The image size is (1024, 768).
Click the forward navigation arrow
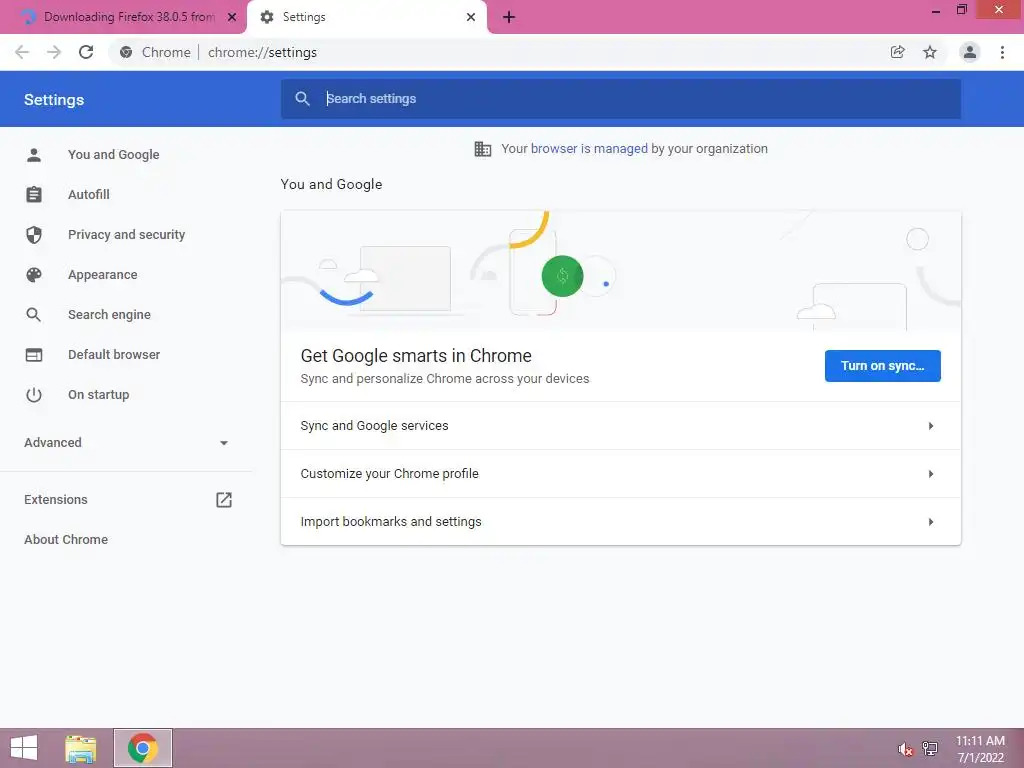tap(54, 52)
